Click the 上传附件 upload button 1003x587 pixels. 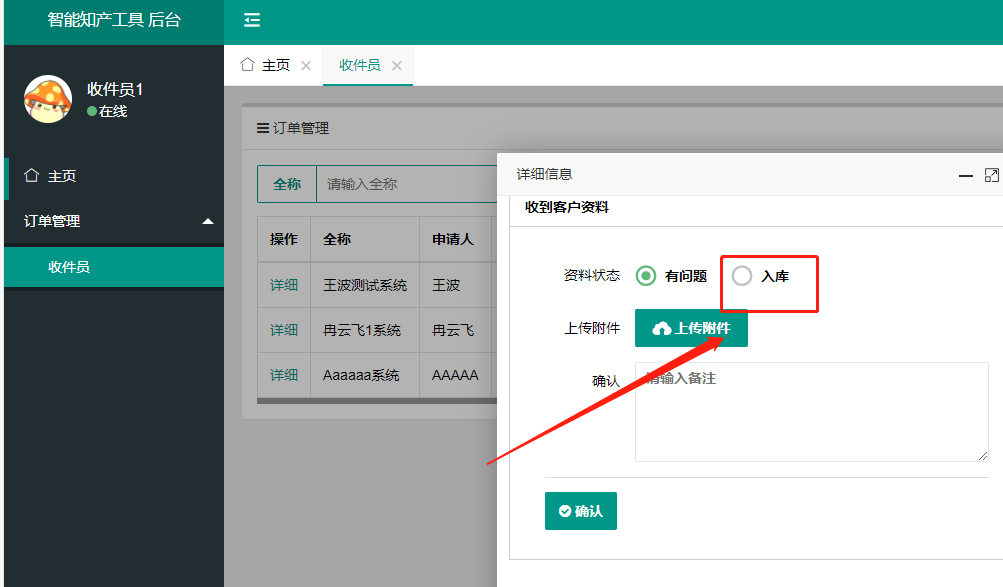click(691, 328)
